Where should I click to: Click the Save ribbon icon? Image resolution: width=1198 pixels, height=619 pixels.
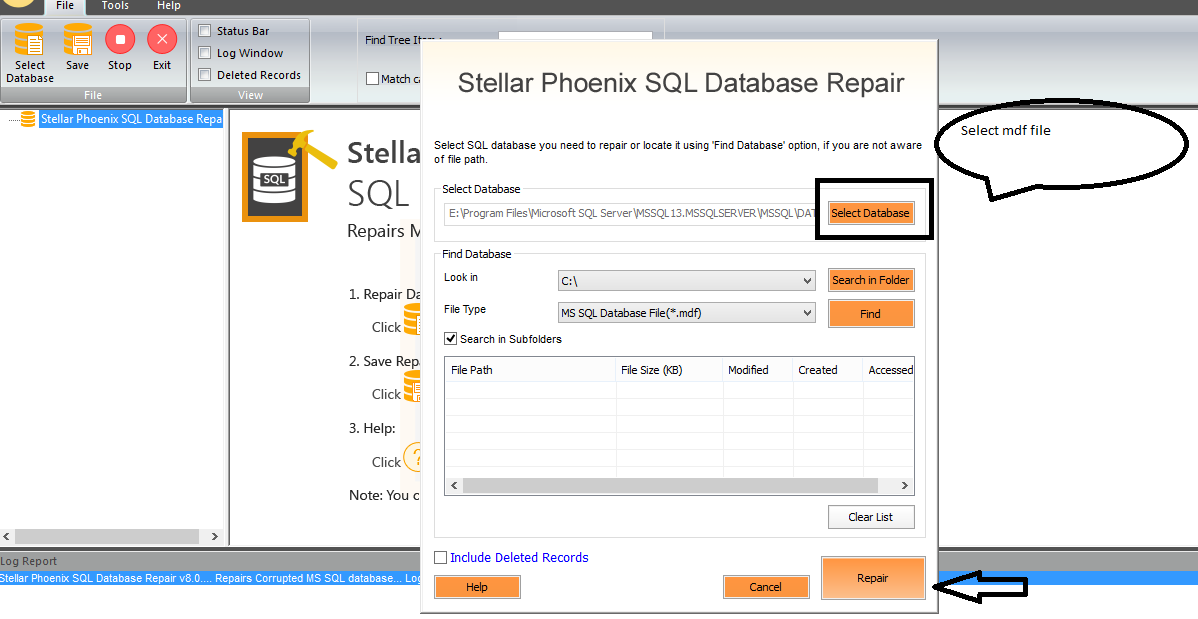(77, 47)
